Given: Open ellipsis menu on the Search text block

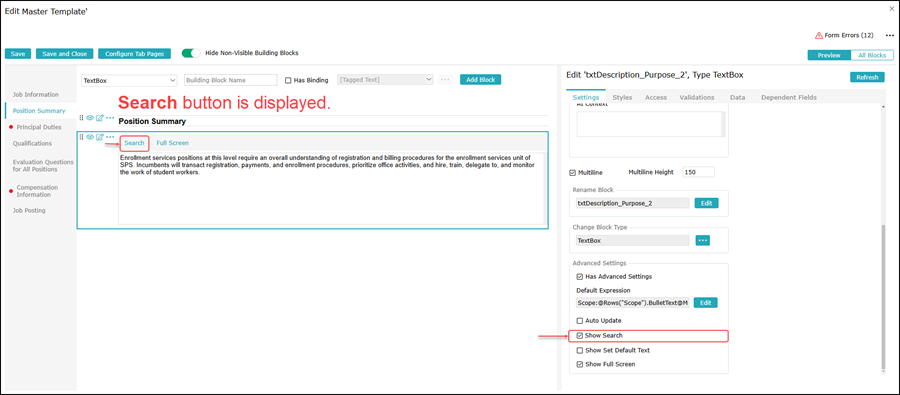Looking at the screenshot, I should click(110, 137).
